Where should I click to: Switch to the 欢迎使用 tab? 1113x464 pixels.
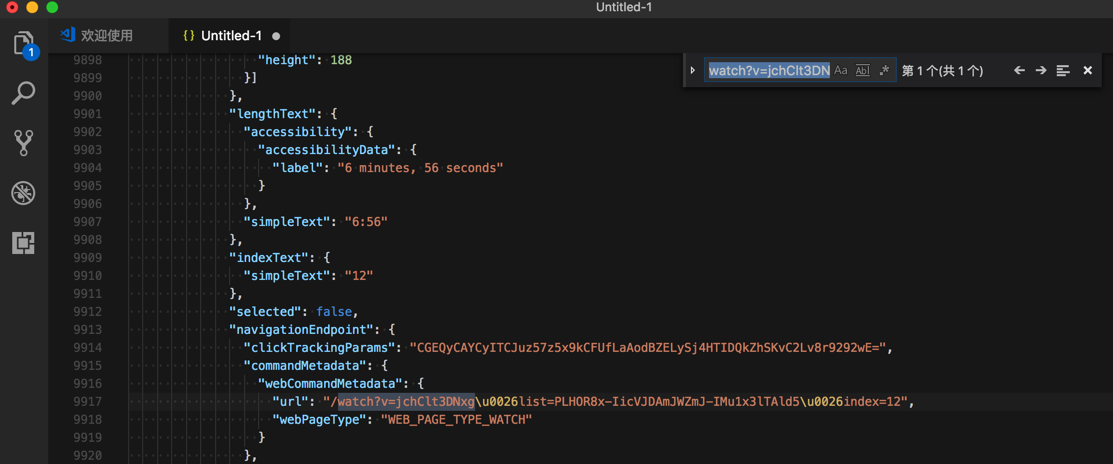pyautogui.click(x=107, y=35)
